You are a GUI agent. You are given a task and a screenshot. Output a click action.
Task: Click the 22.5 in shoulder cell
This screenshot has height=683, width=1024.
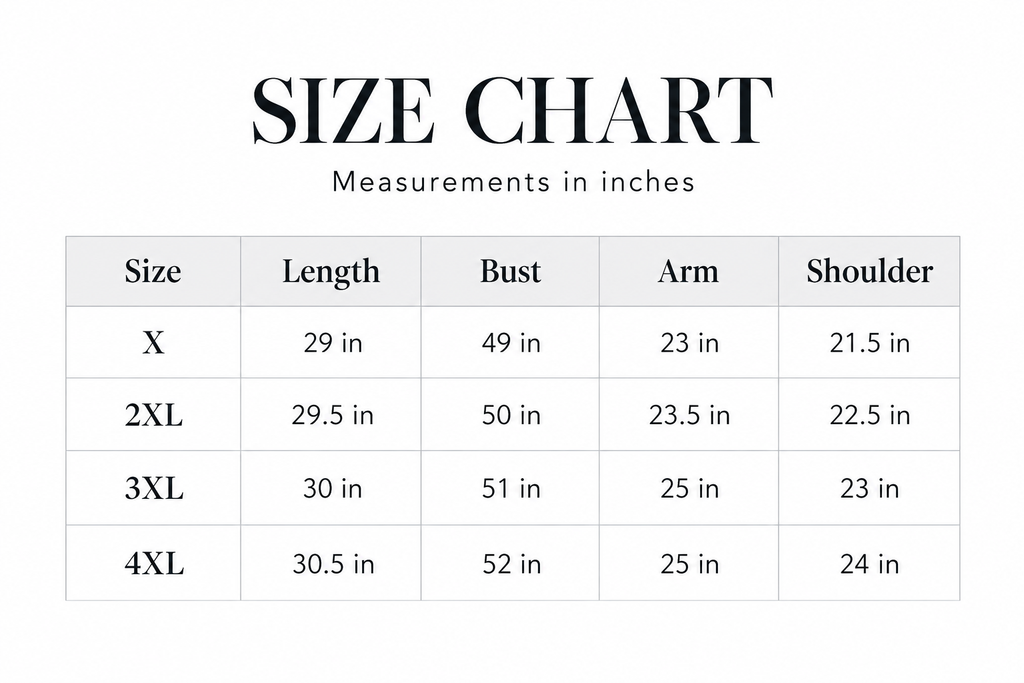tap(869, 415)
